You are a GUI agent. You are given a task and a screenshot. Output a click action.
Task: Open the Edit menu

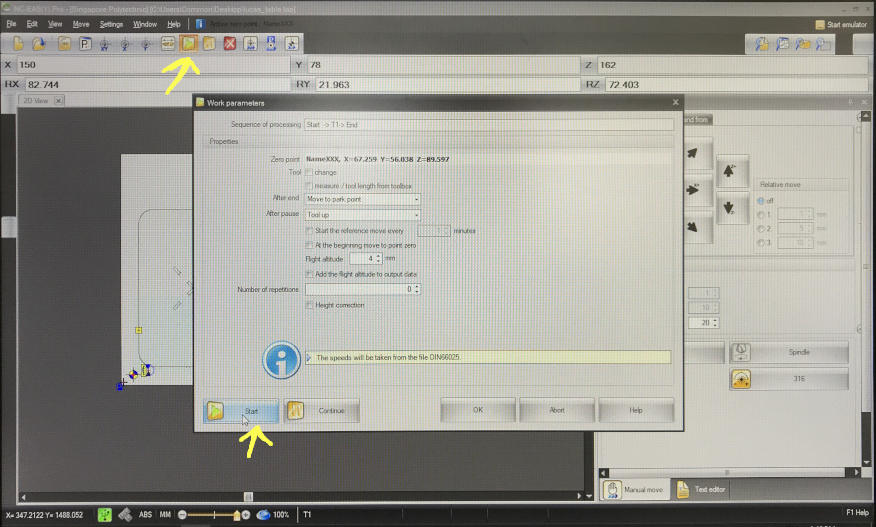click(32, 24)
